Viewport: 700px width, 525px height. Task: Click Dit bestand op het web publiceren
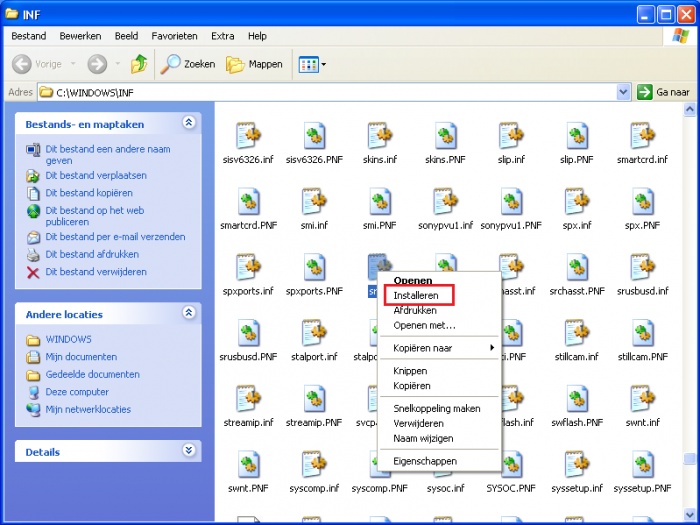(95, 216)
